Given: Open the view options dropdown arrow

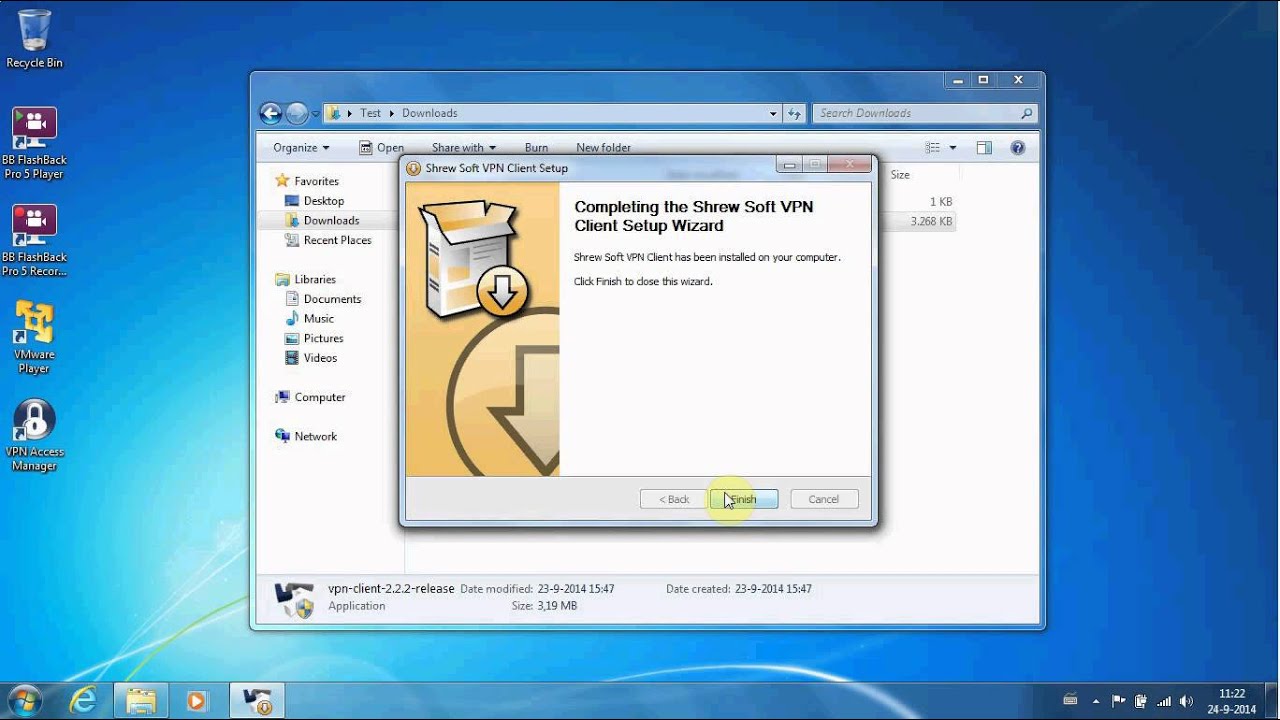Looking at the screenshot, I should 952,147.
